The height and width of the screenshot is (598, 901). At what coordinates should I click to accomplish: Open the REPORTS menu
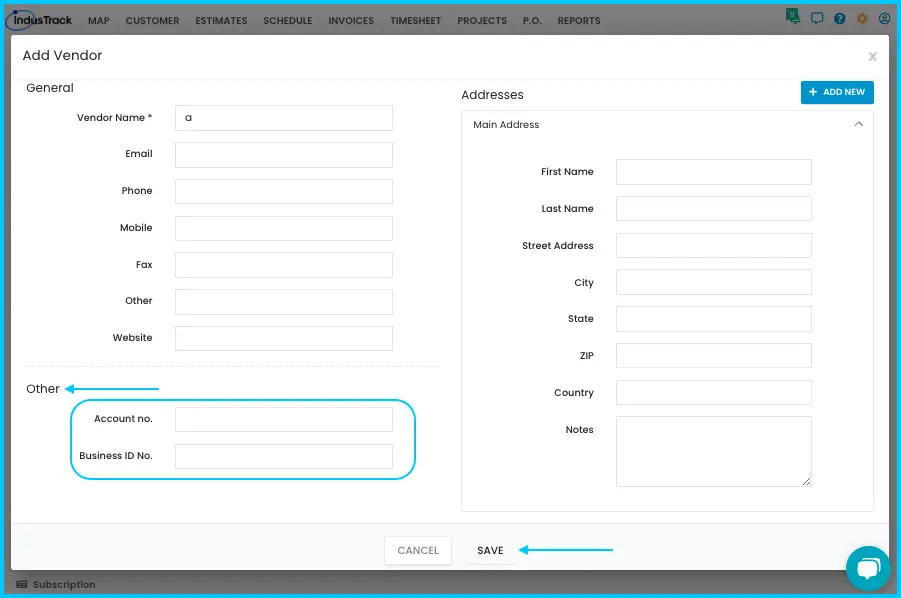[x=579, y=21]
